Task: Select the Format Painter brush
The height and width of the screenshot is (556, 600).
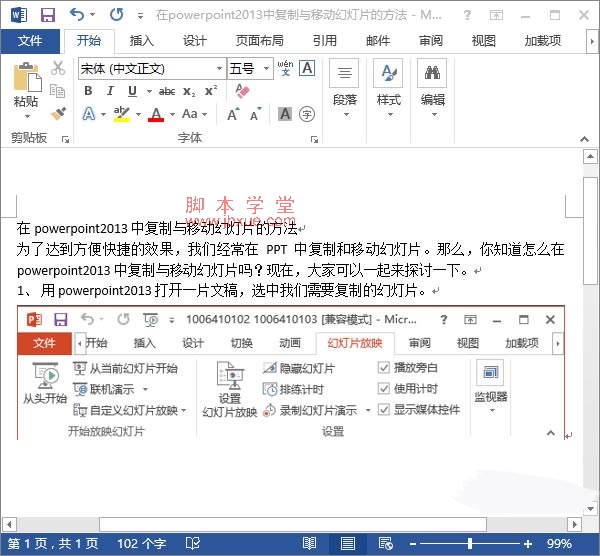Action: click(58, 113)
